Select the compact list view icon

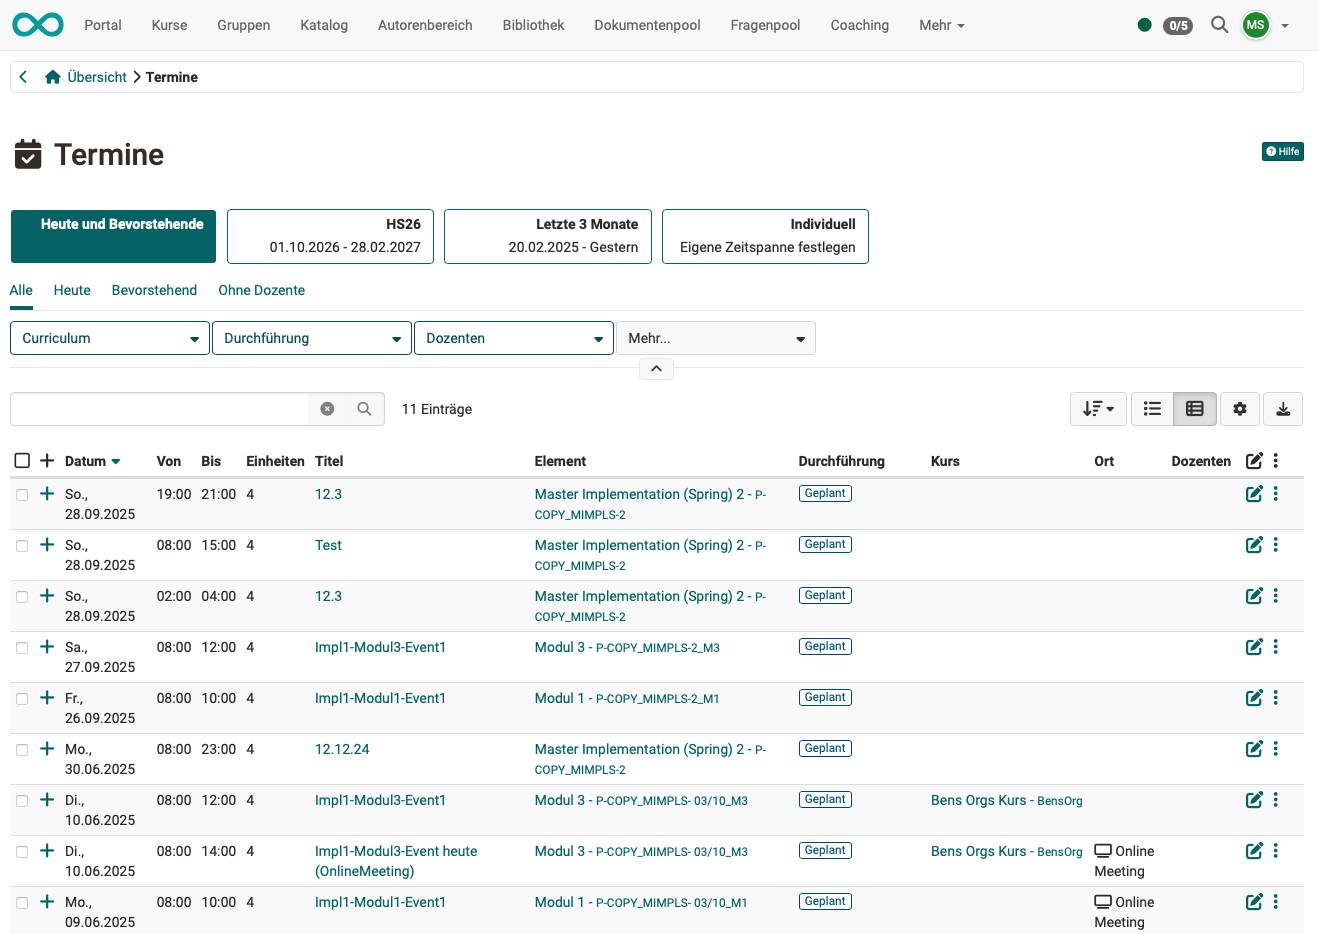pyautogui.click(x=1151, y=408)
